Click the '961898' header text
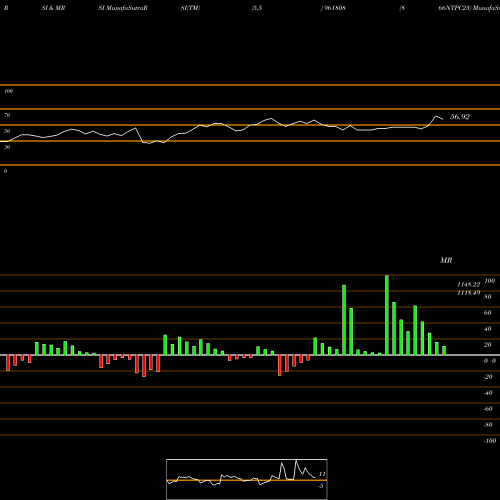 pyautogui.click(x=334, y=8)
